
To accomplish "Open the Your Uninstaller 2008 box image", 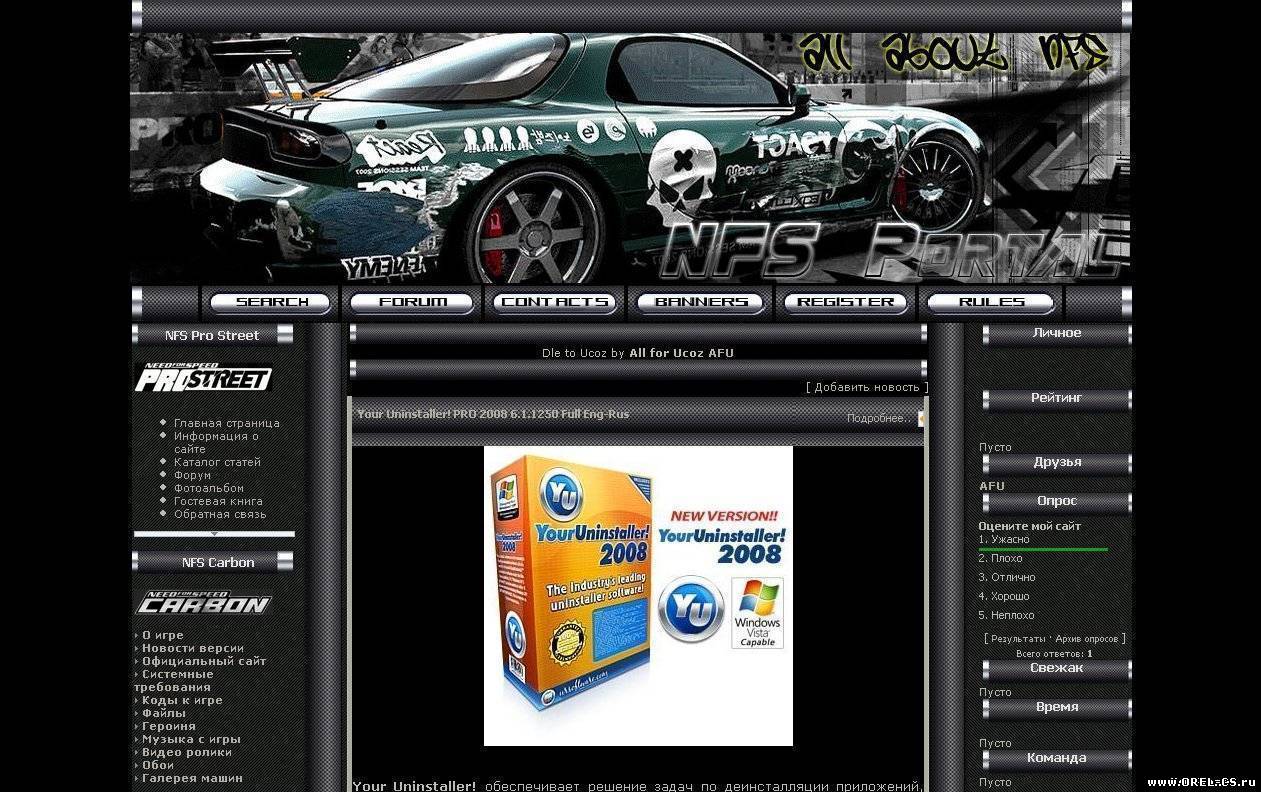I will point(638,596).
